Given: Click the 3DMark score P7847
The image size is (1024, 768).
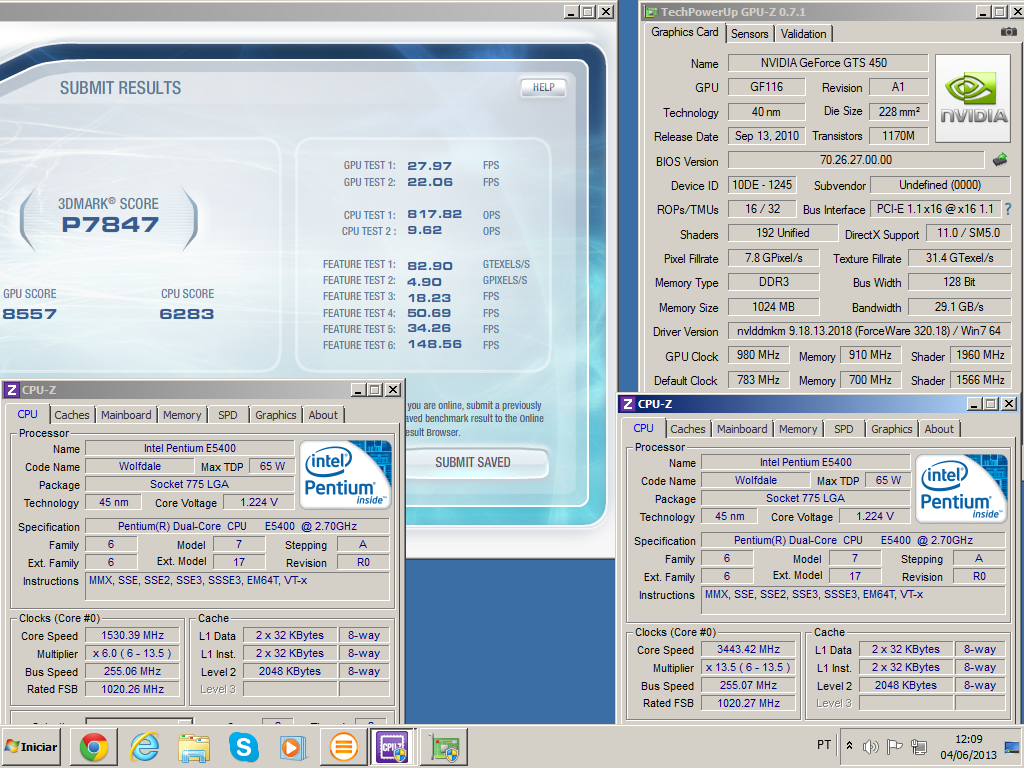Looking at the screenshot, I should pos(110,225).
